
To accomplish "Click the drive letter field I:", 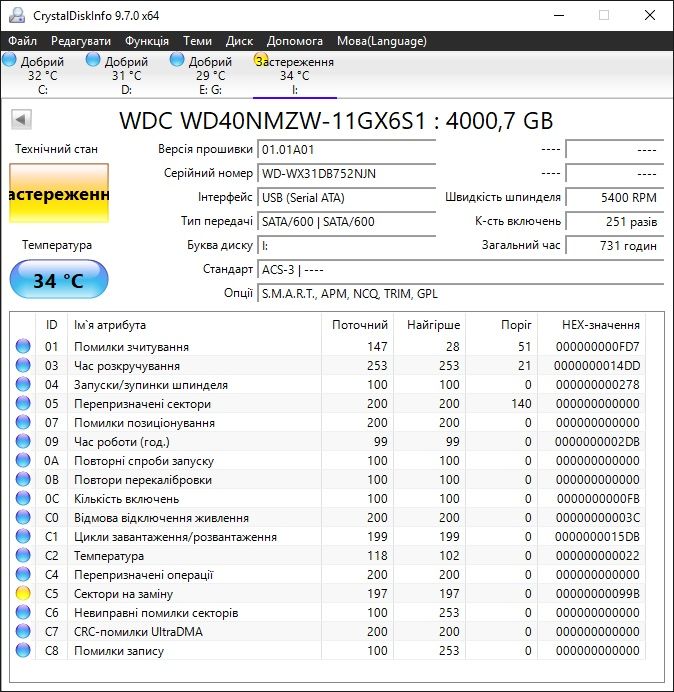I will click(x=346, y=245).
